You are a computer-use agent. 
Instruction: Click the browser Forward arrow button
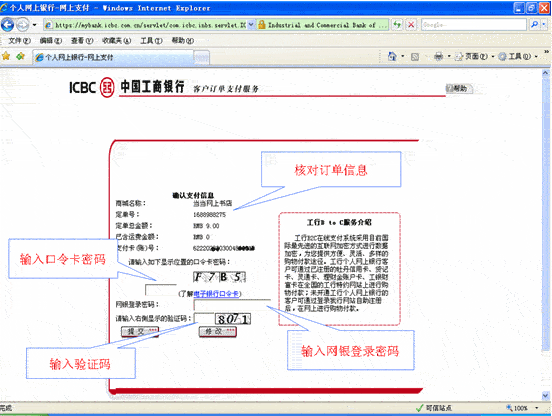tap(23, 25)
